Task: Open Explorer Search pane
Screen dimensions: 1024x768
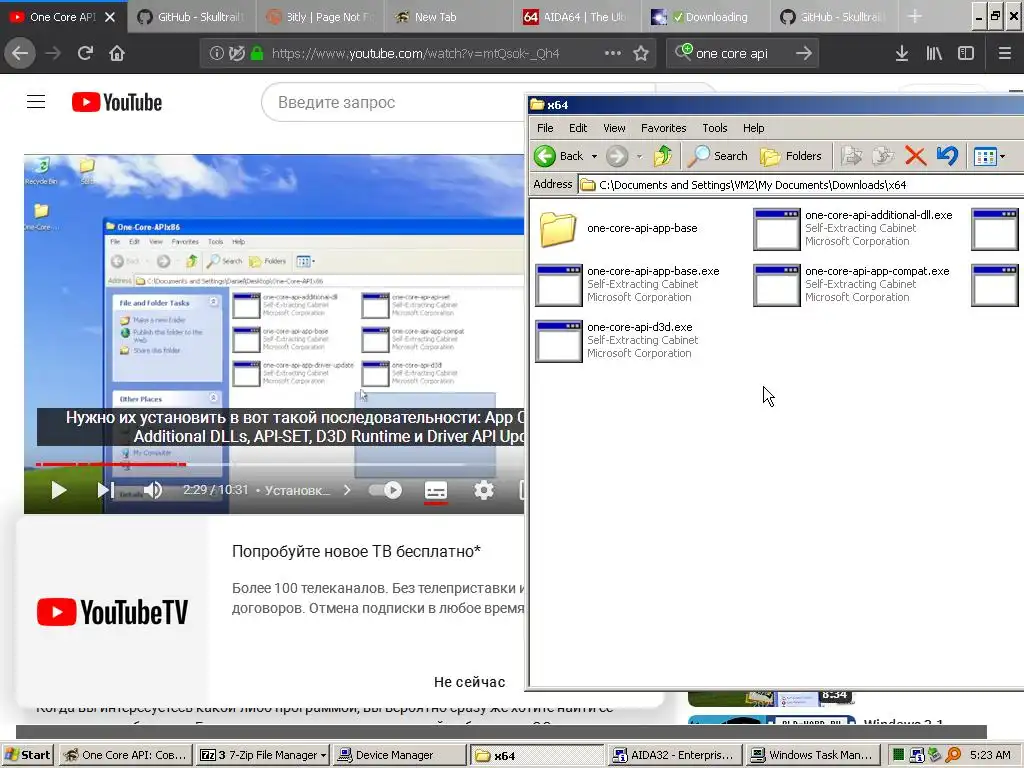Action: [x=717, y=156]
